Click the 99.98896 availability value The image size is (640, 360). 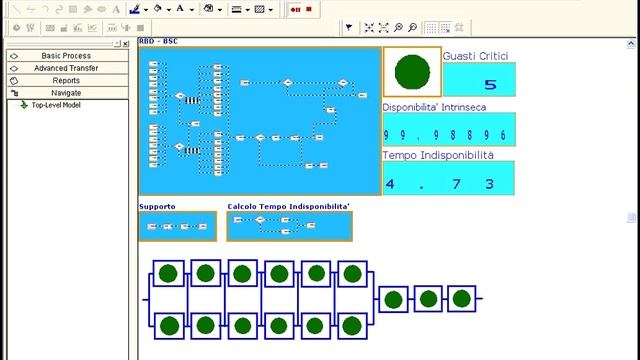click(x=449, y=129)
